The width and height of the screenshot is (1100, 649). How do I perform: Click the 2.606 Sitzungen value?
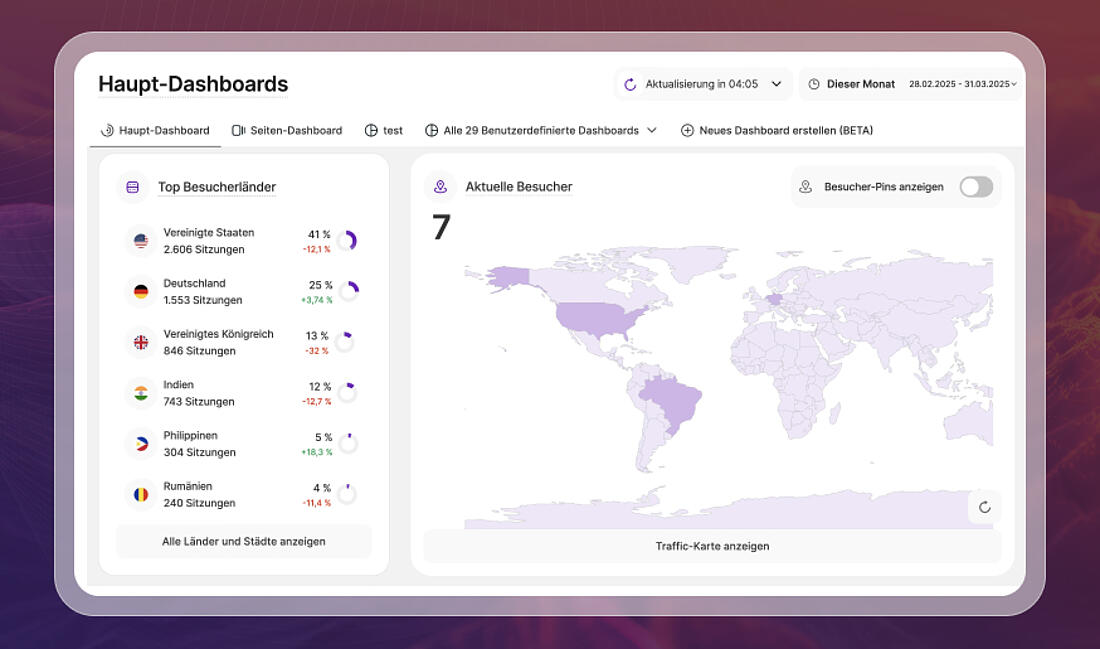[204, 250]
